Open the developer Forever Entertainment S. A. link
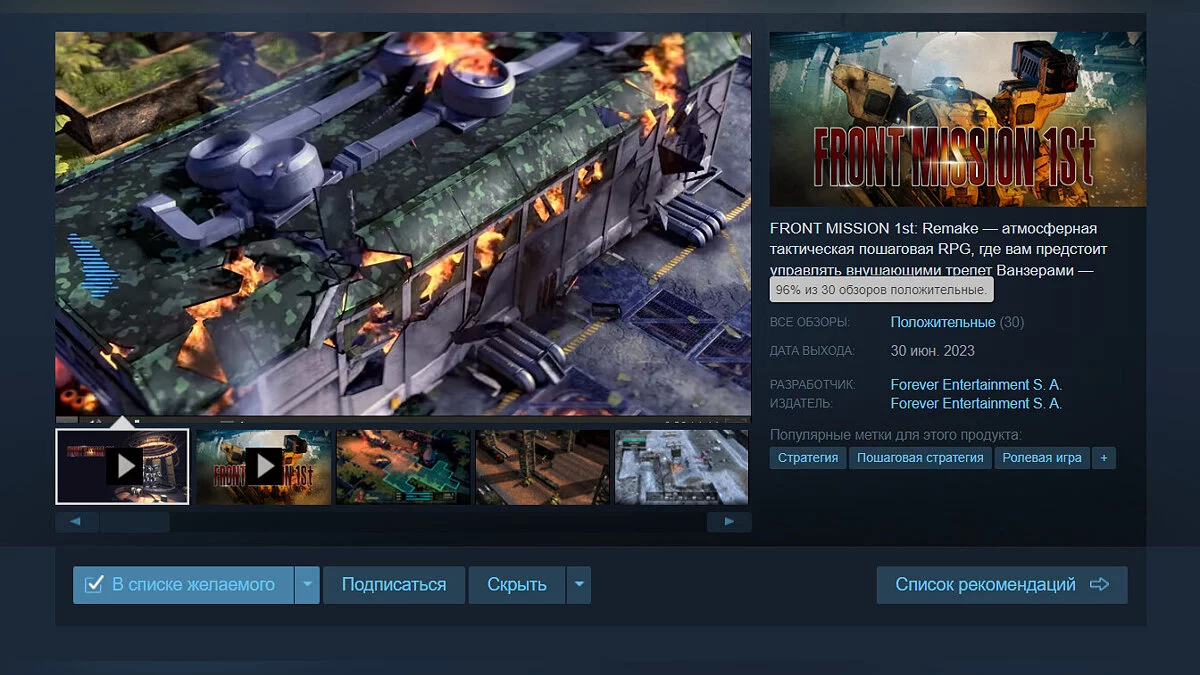1200x675 pixels. [x=975, y=385]
